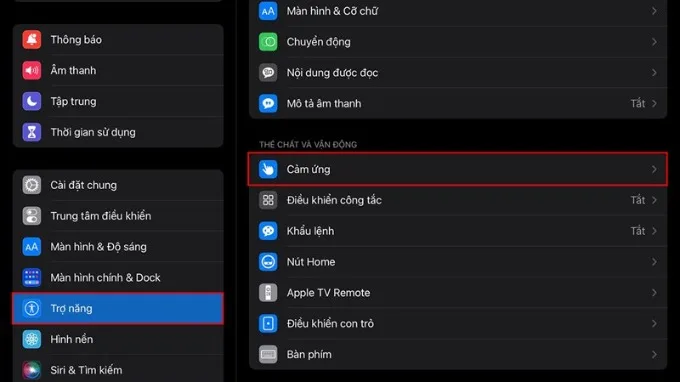The width and height of the screenshot is (680, 382).
Task: Tap the Apple TV Remote icon
Action: pyautogui.click(x=268, y=293)
